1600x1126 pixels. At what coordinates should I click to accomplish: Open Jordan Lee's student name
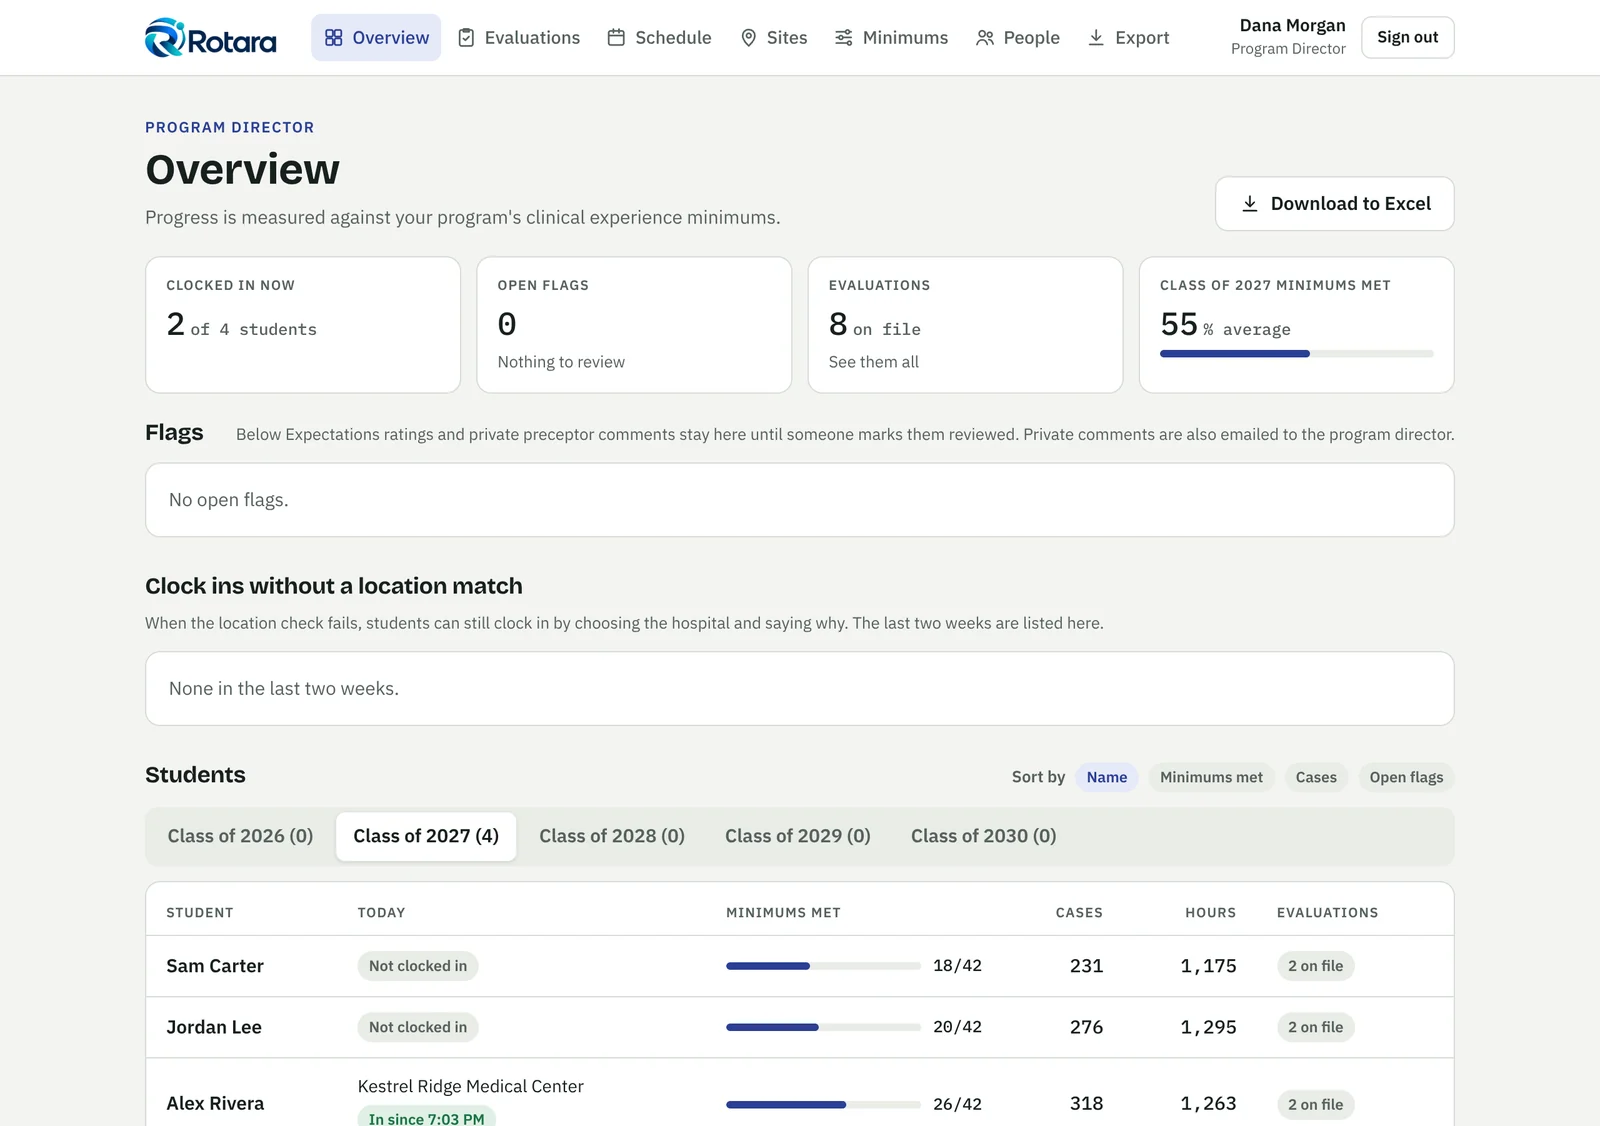214,1027
